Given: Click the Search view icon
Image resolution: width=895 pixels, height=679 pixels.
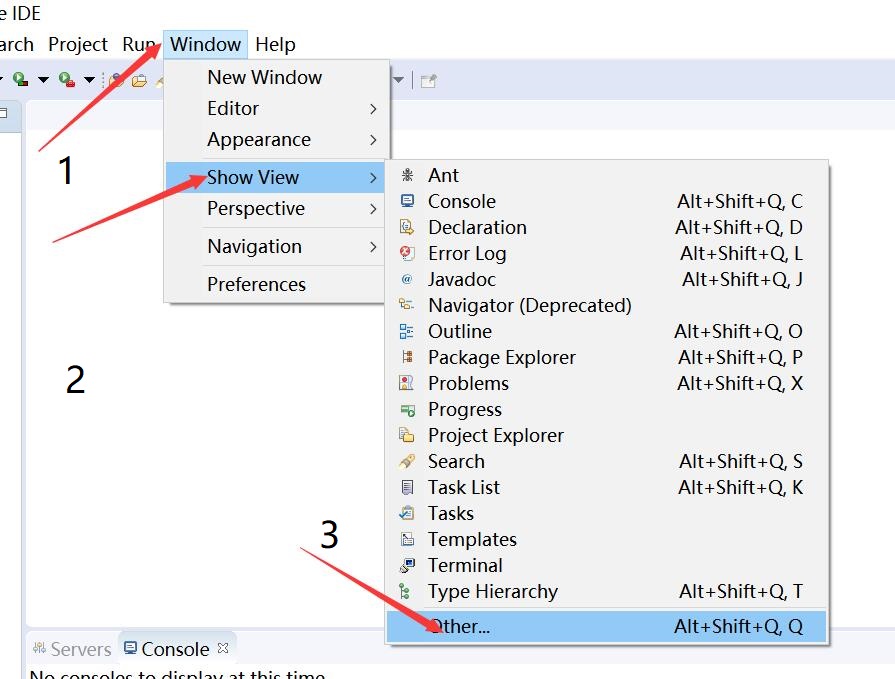Looking at the screenshot, I should [407, 461].
